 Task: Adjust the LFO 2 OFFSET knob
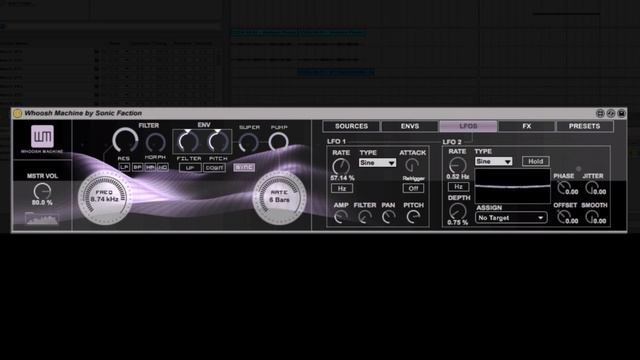click(x=564, y=217)
